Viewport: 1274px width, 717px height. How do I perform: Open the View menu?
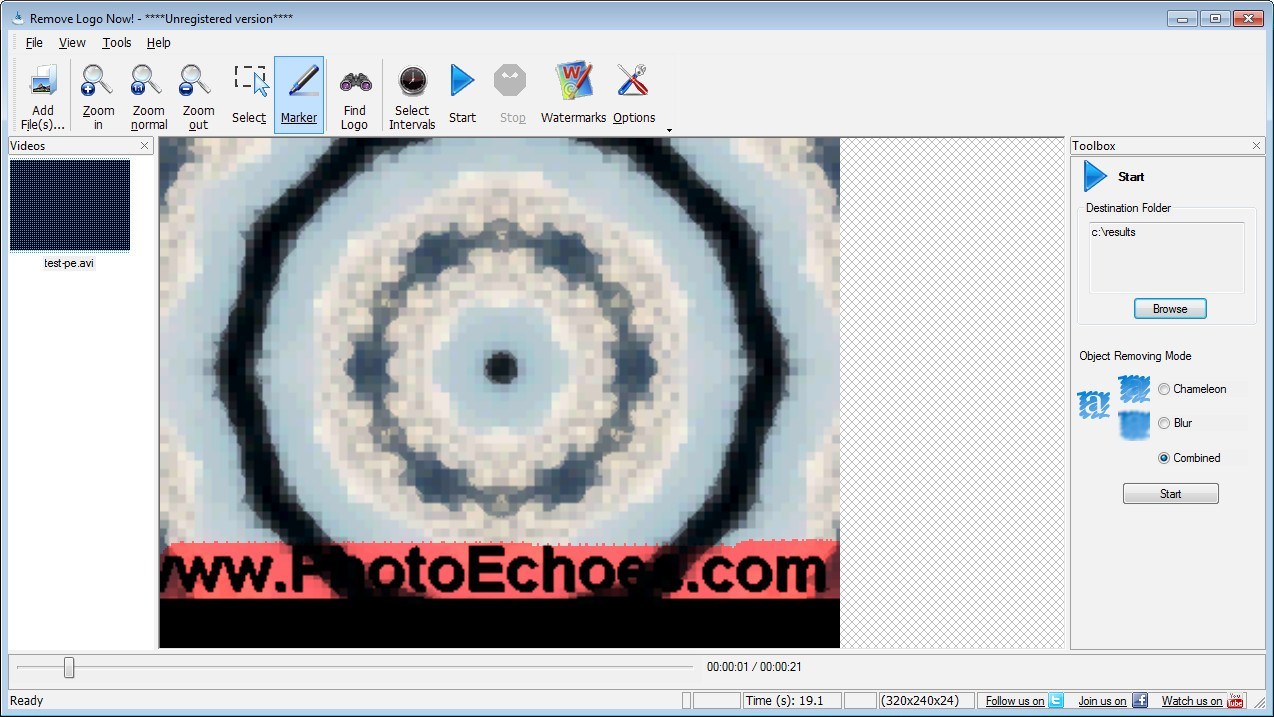click(x=72, y=43)
